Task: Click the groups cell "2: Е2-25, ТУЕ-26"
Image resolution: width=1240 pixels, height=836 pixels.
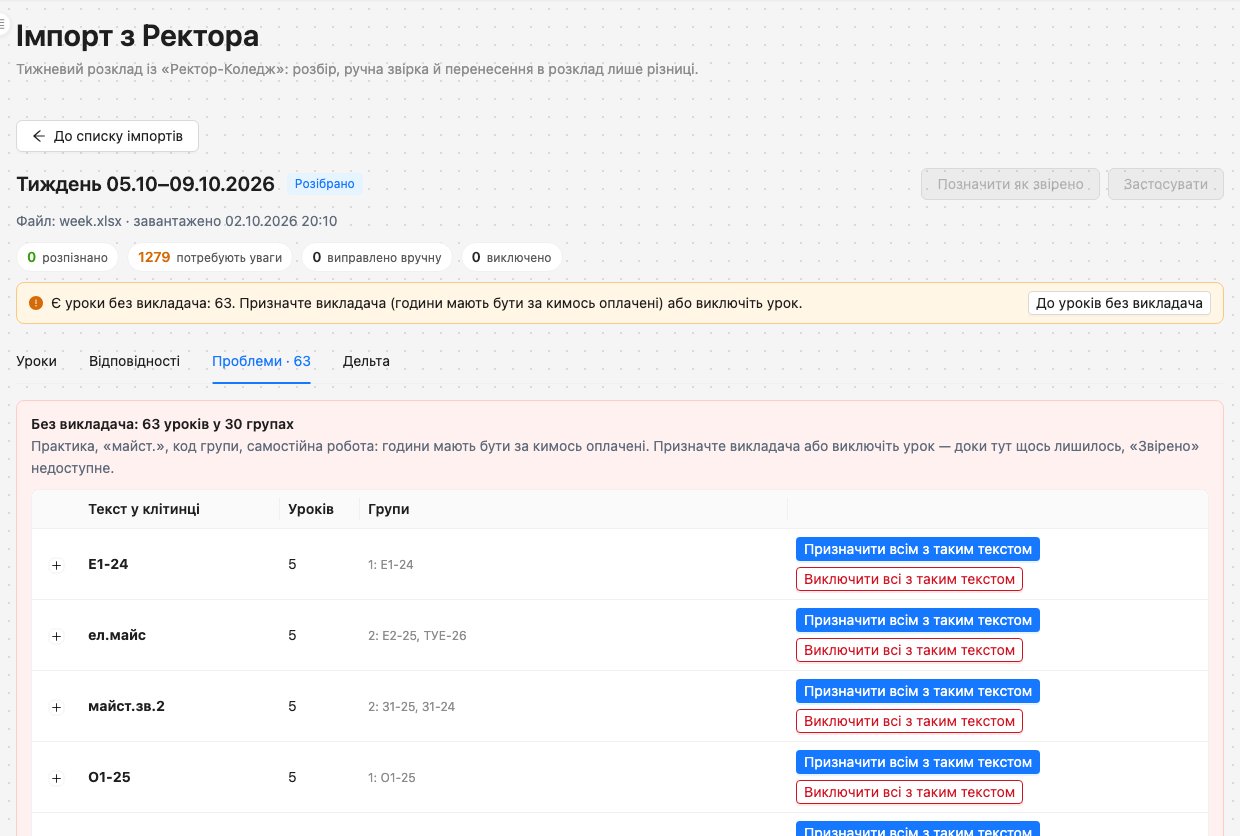Action: [x=417, y=636]
